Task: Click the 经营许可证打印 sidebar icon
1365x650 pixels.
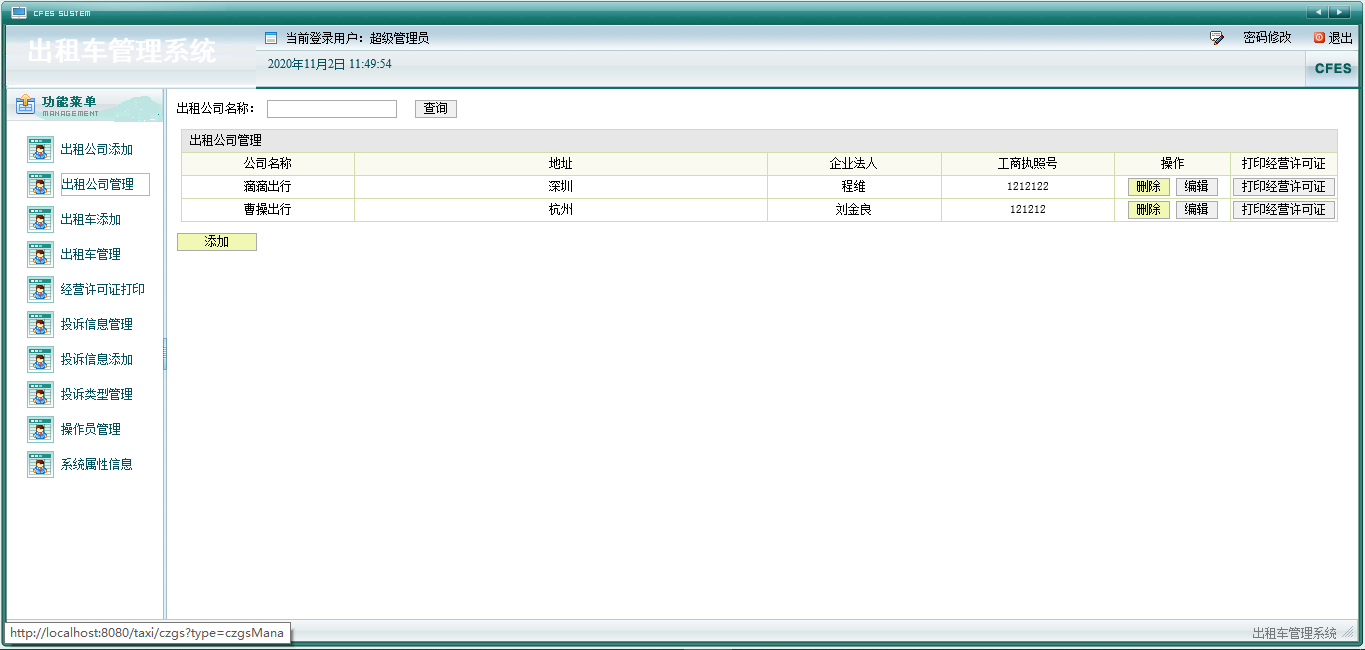Action: tap(39, 289)
